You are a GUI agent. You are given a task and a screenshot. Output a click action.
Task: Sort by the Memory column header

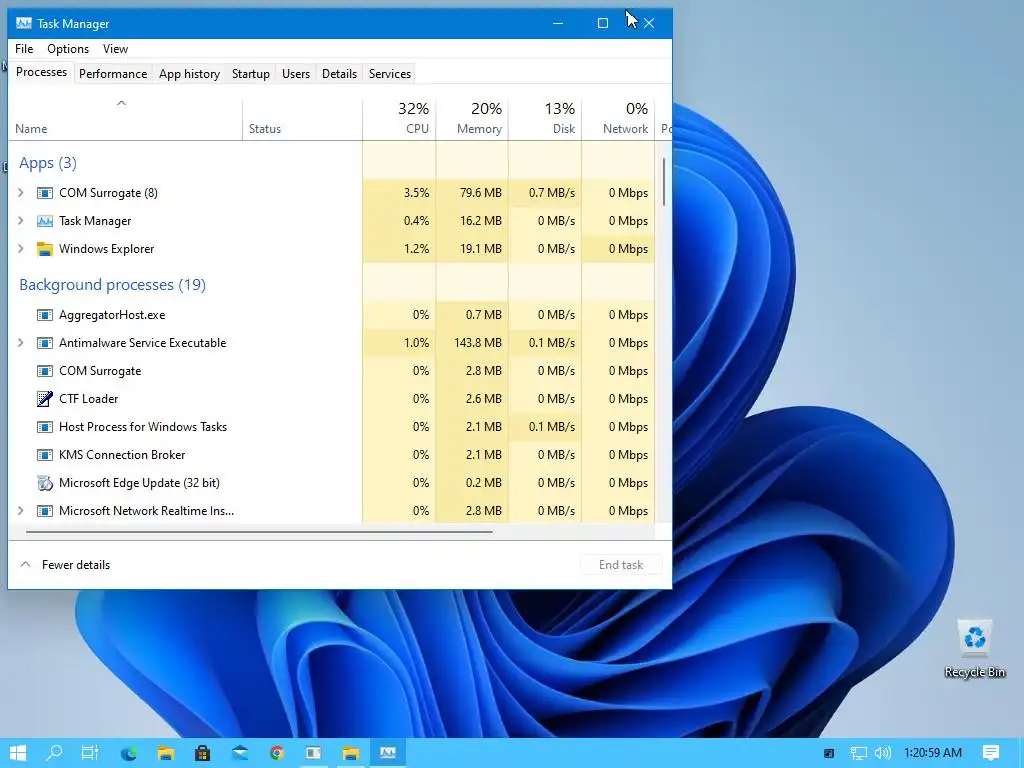click(472, 120)
